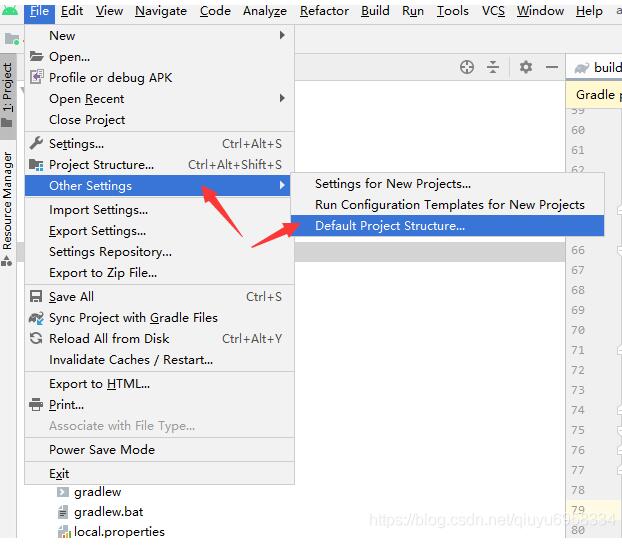The image size is (622, 546).
Task: Choose Export to Zip File...
Action: point(159,273)
